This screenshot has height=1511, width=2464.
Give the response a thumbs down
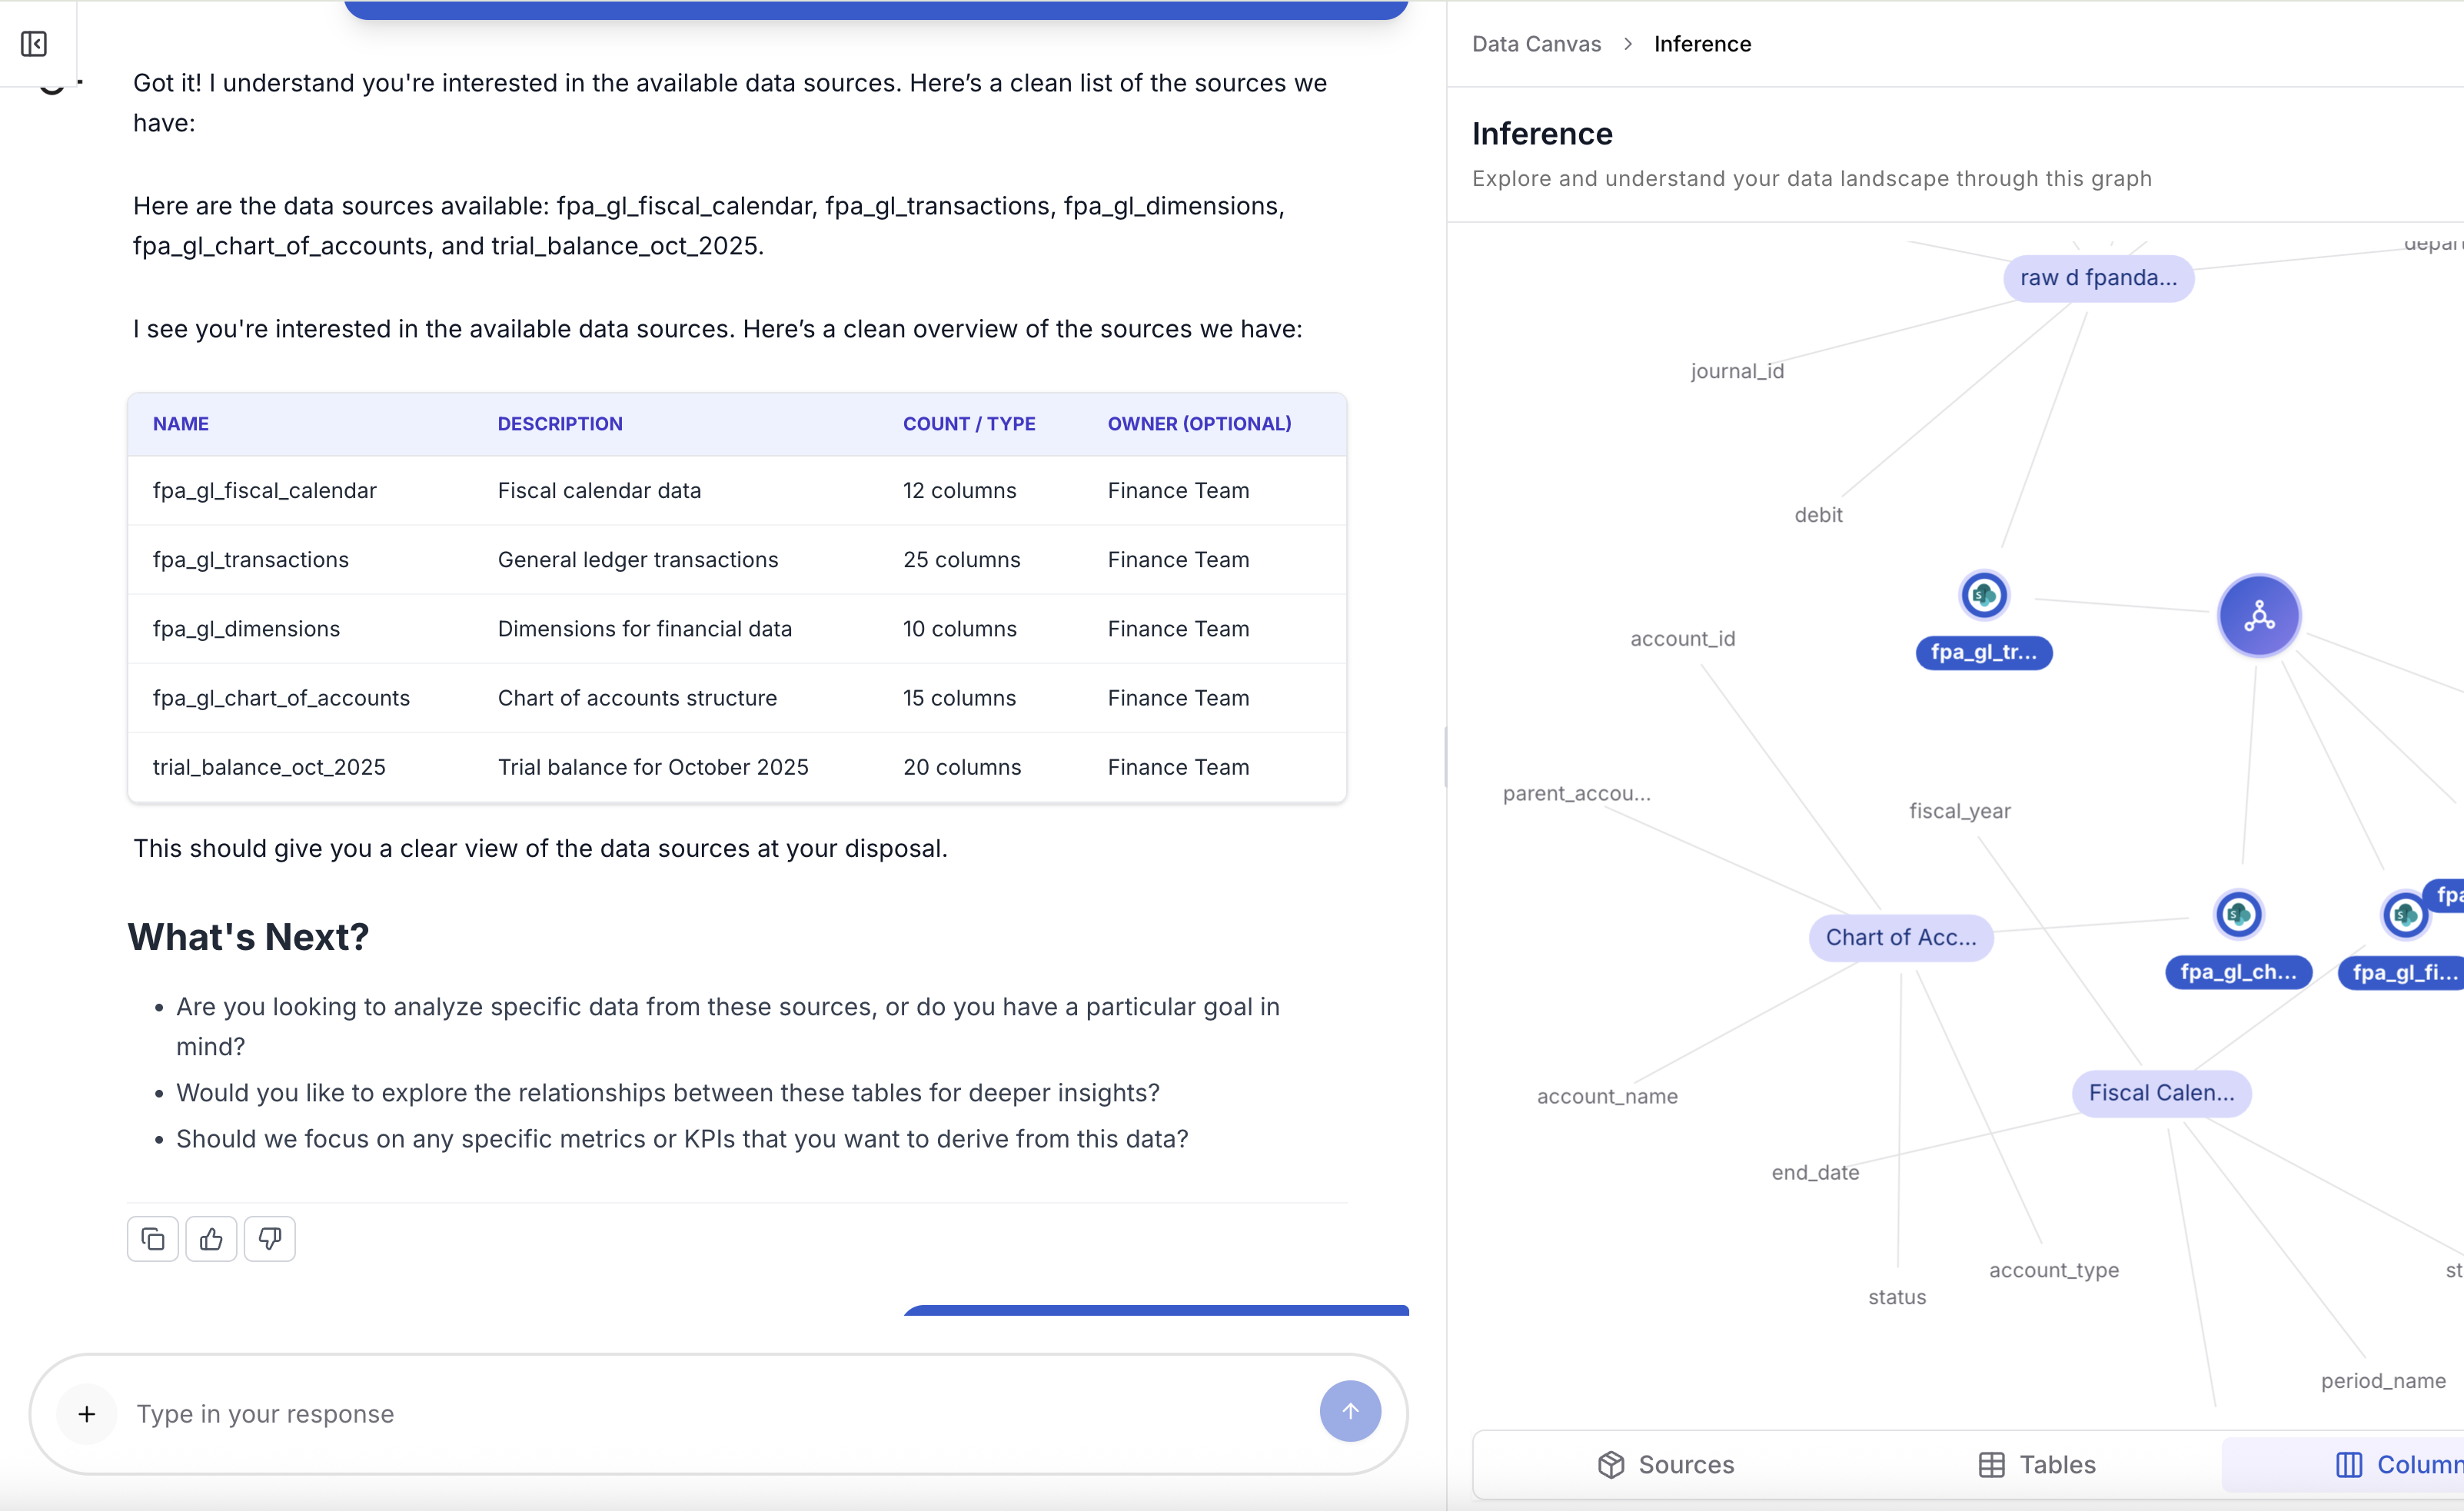pos(269,1239)
